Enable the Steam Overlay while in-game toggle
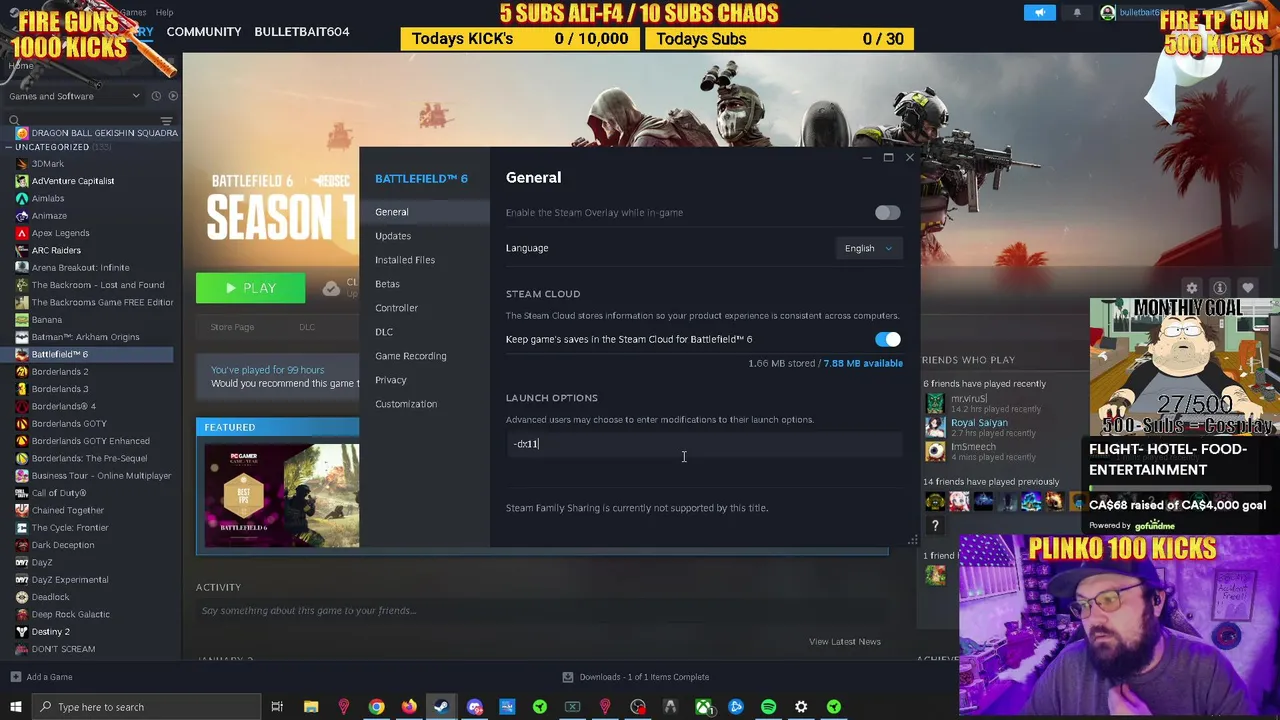The height and width of the screenshot is (720, 1280). click(887, 213)
